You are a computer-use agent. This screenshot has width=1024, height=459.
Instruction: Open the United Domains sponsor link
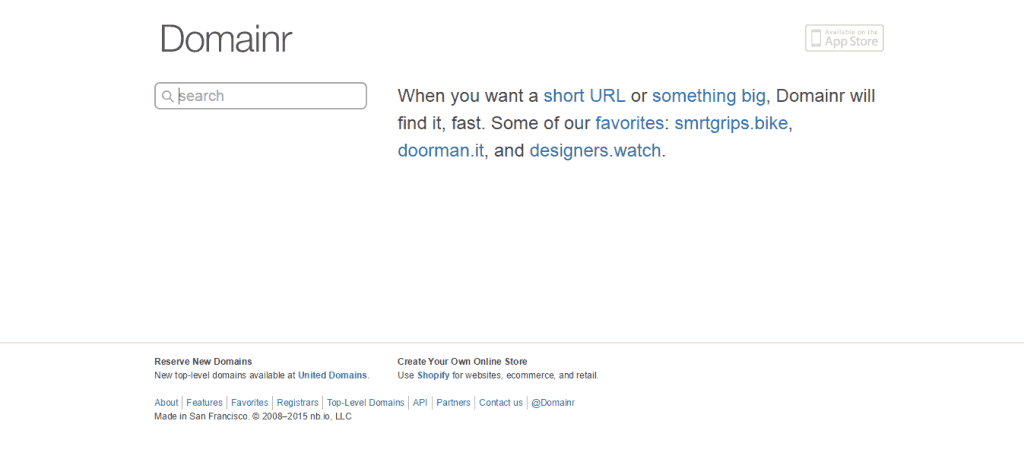[x=332, y=375]
